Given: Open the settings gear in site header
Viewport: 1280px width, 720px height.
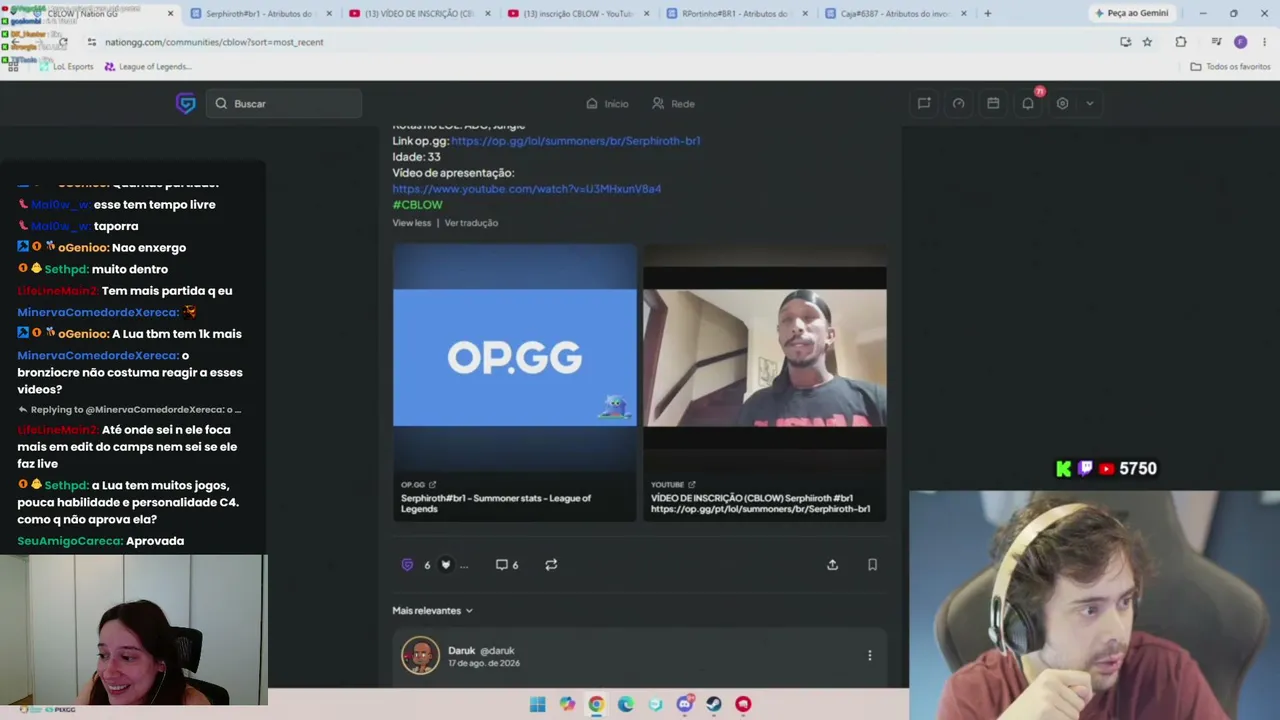Looking at the screenshot, I should (x=1062, y=103).
